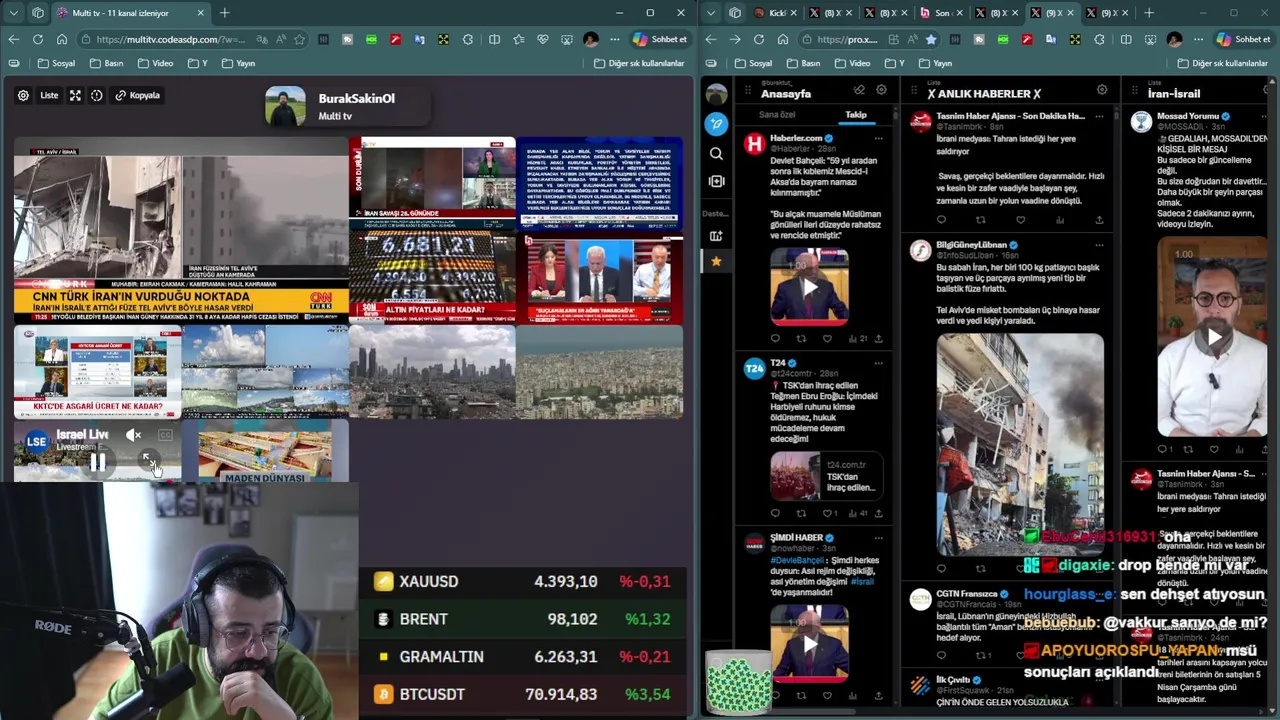
Task: Play the Haberler.com post video
Action: click(x=810, y=287)
